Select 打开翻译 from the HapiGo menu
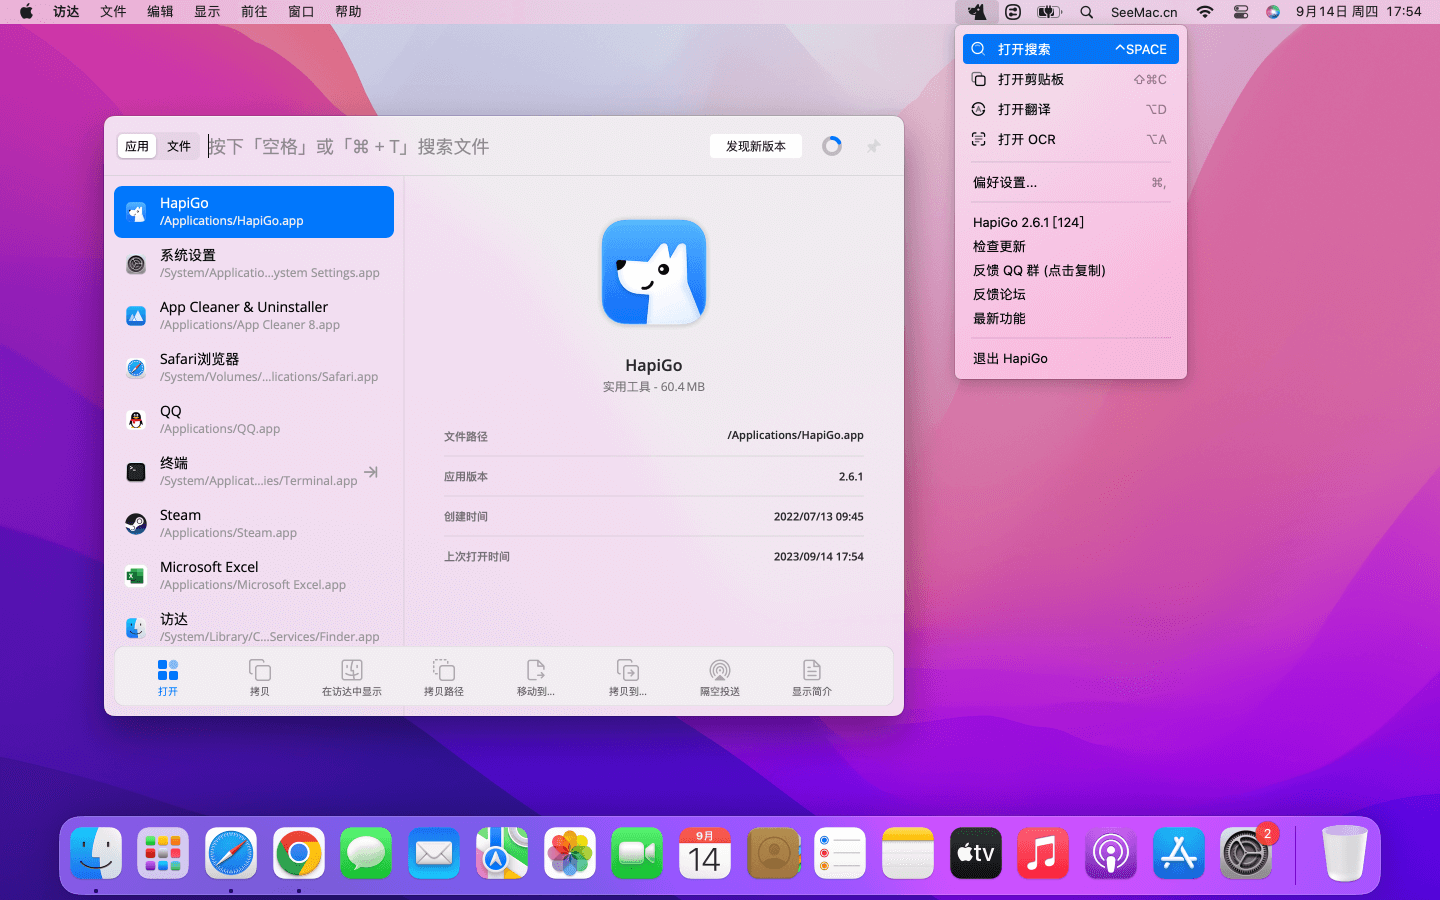Viewport: 1440px width, 900px height. click(x=1024, y=109)
